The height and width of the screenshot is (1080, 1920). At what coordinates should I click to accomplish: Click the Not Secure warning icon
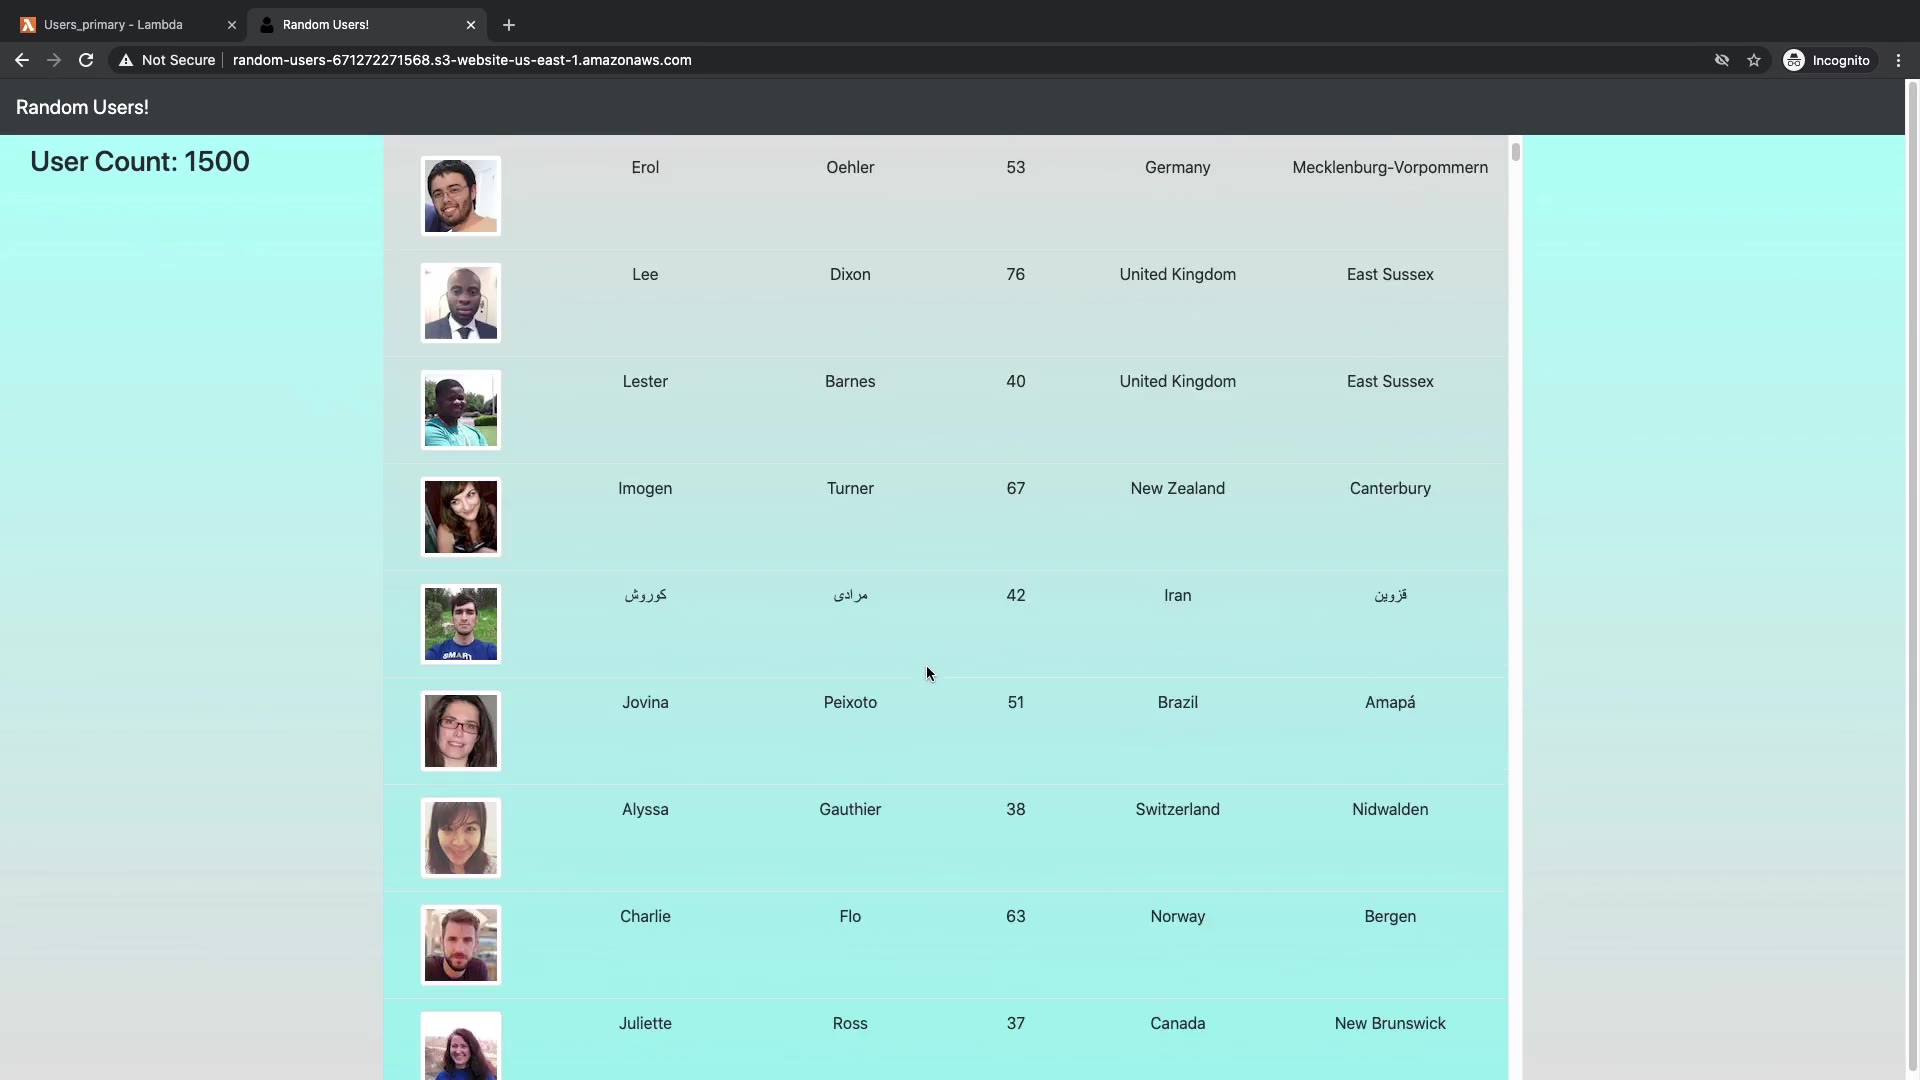click(126, 60)
